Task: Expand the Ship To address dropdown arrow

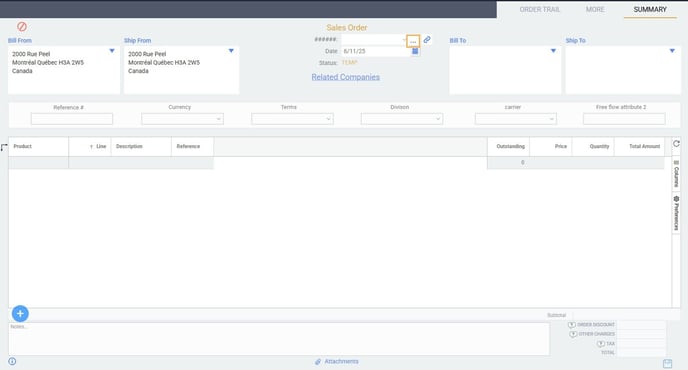Action: [x=672, y=51]
